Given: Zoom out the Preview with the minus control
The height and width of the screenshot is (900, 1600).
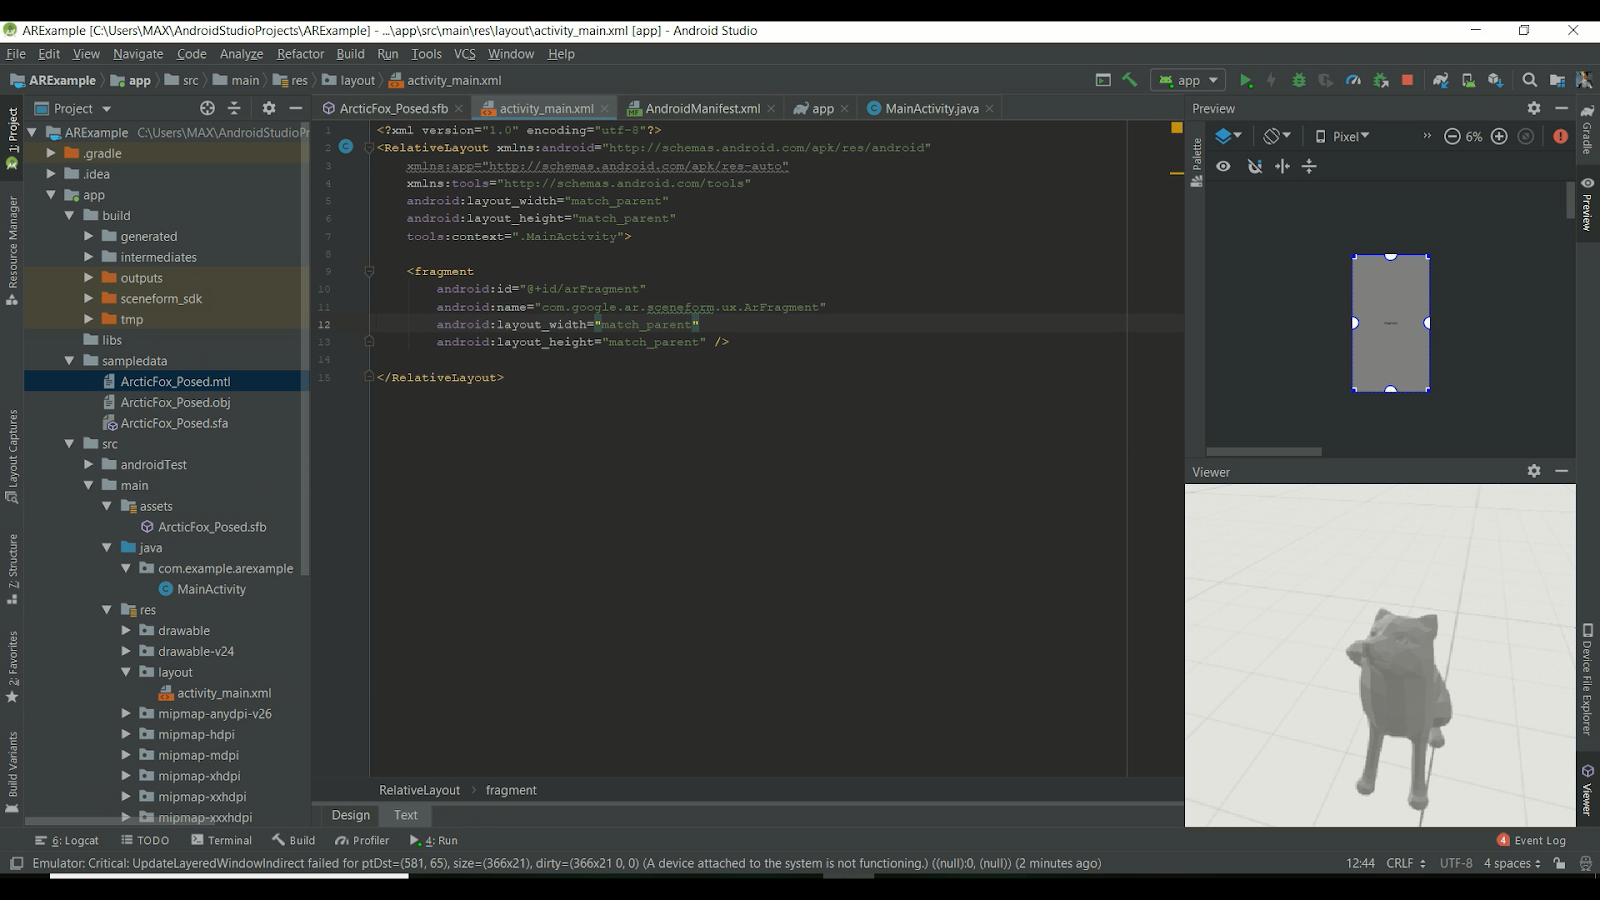Looking at the screenshot, I should pos(1454,137).
